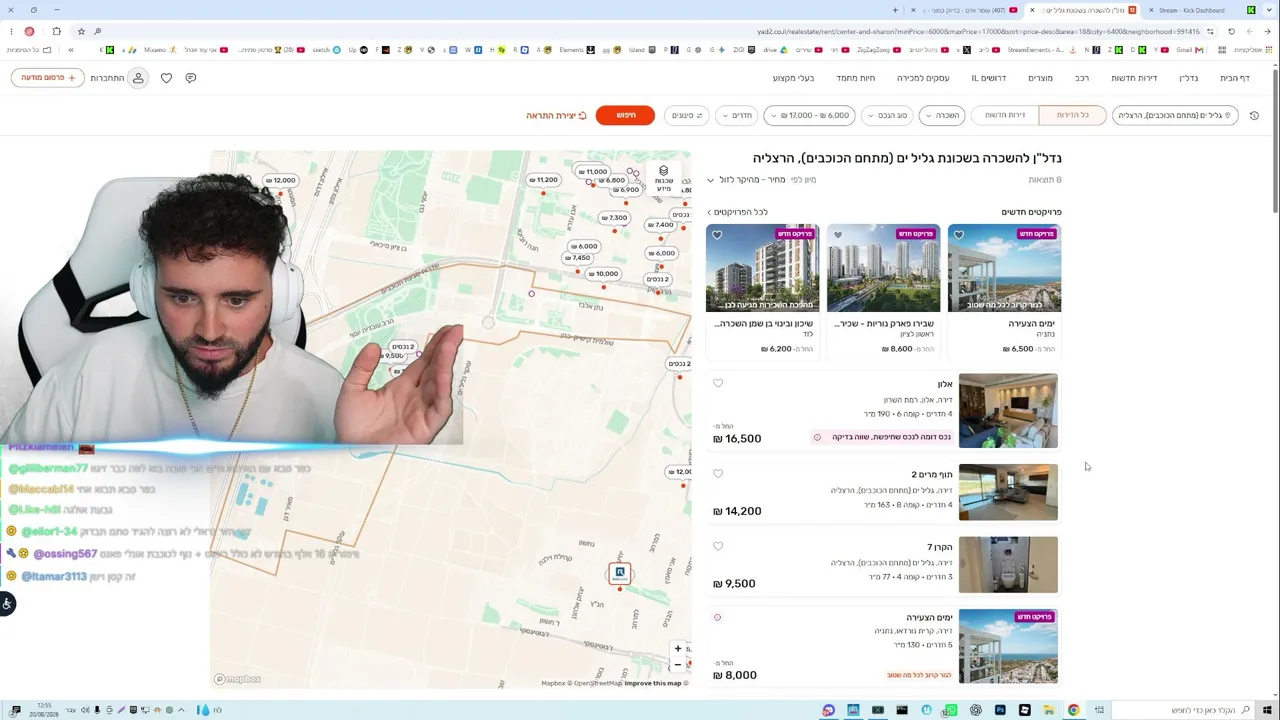The image size is (1280, 720).
Task: Zoom out on the map
Action: pyautogui.click(x=678, y=664)
